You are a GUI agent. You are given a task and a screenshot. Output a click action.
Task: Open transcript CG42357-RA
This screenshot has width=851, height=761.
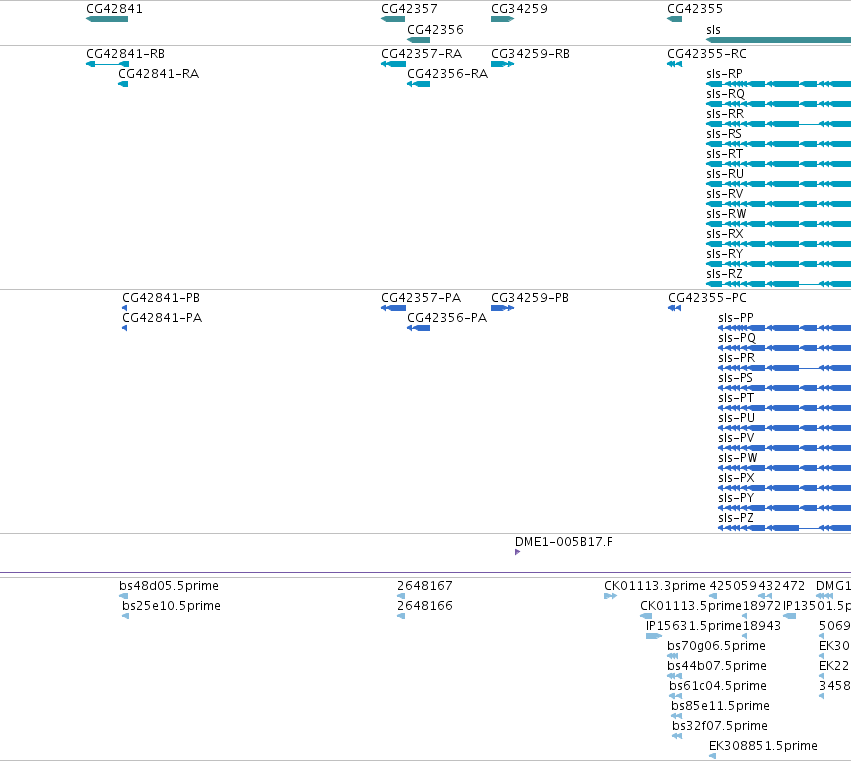[x=393, y=64]
